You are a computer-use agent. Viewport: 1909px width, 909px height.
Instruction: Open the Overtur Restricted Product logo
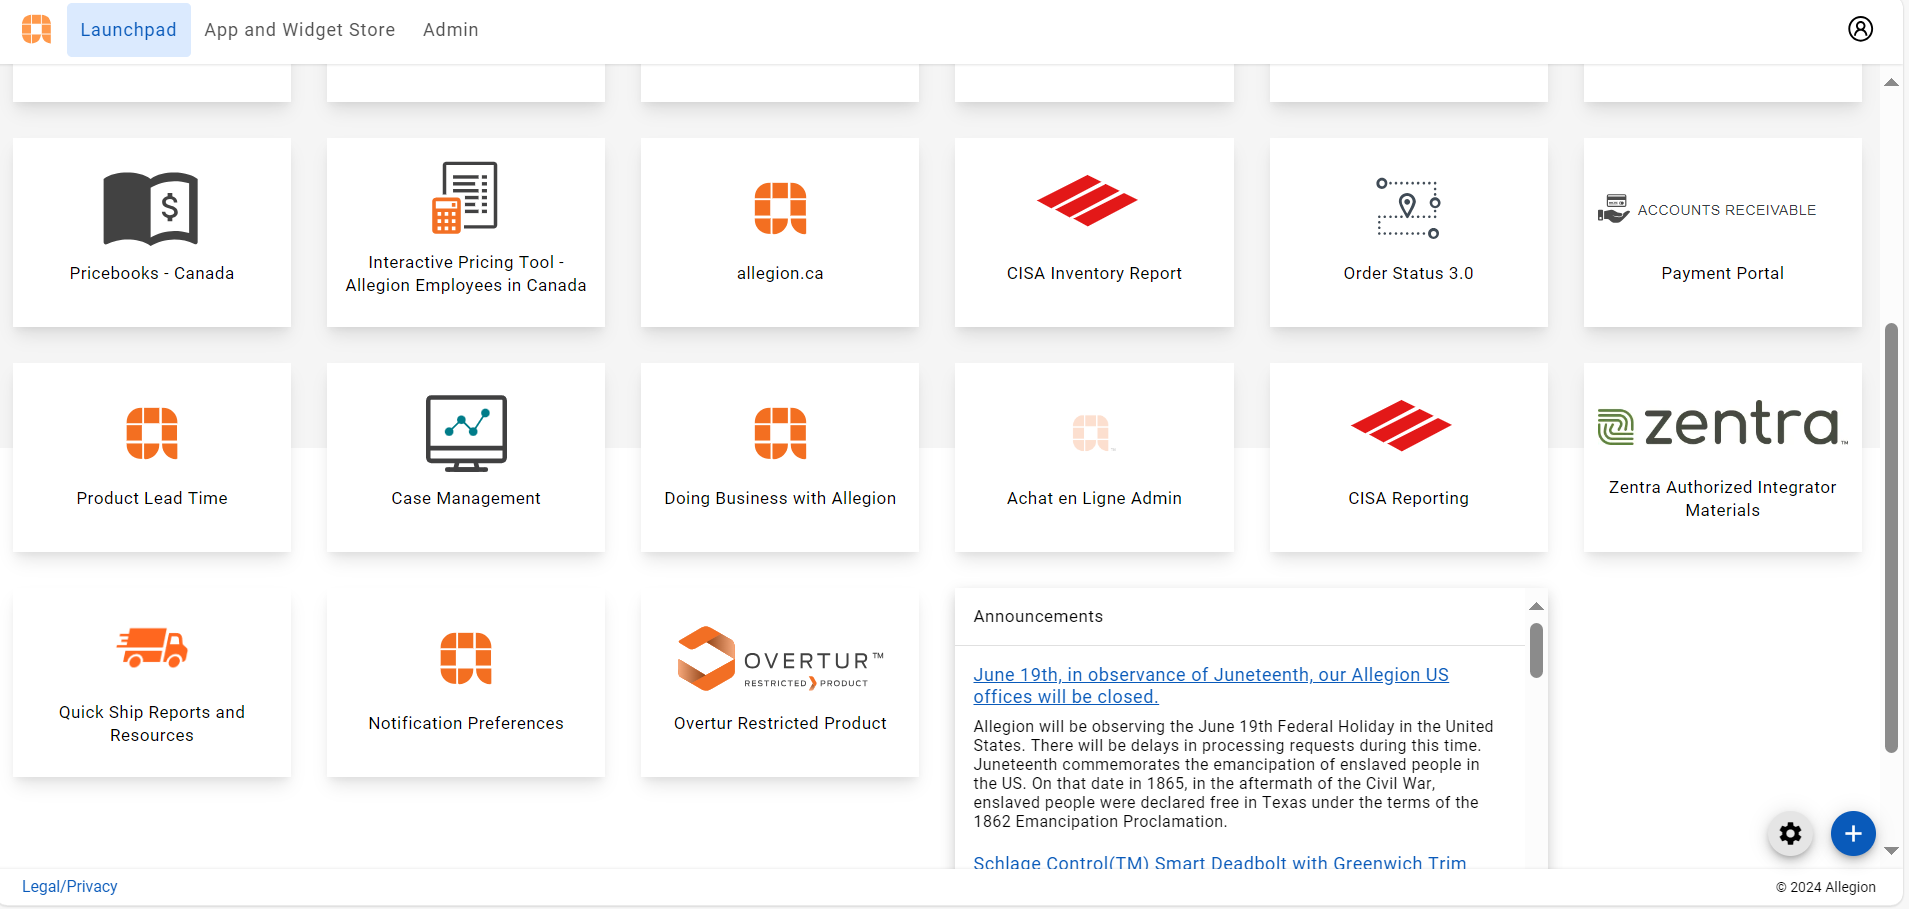[780, 659]
